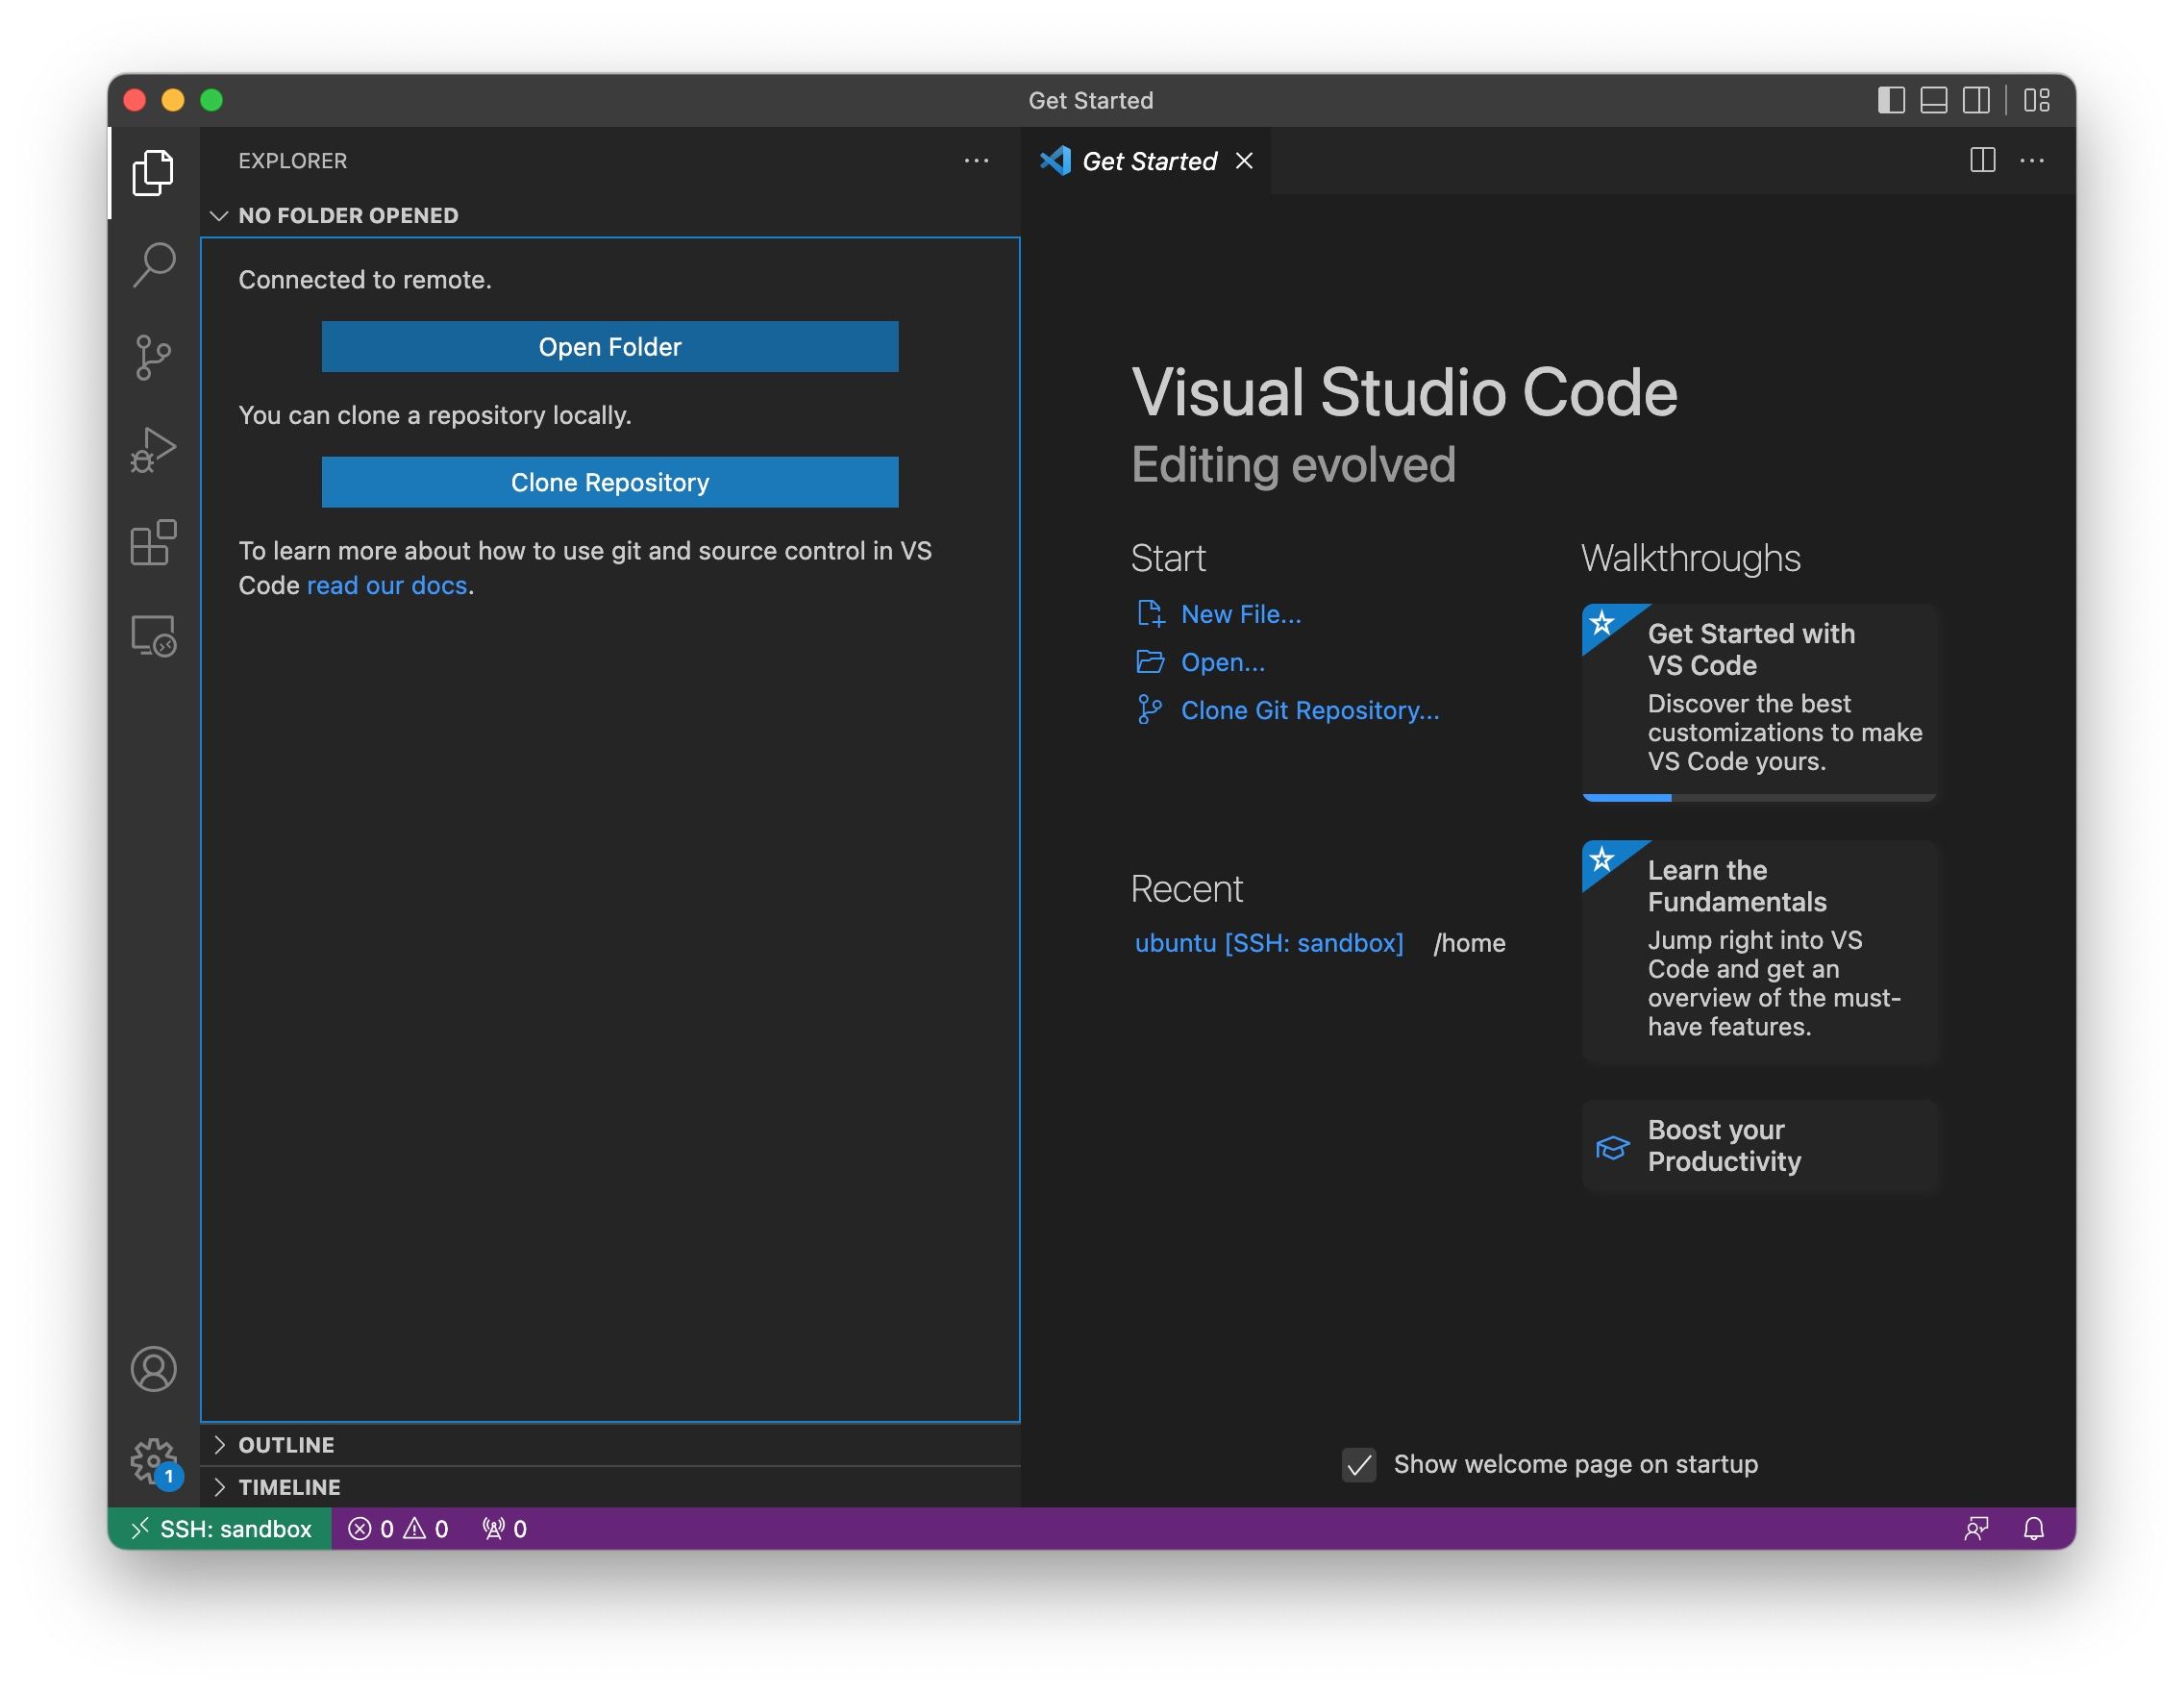This screenshot has height=1692, width=2184.
Task: Open Explorer views and more actions menu
Action: 976,161
